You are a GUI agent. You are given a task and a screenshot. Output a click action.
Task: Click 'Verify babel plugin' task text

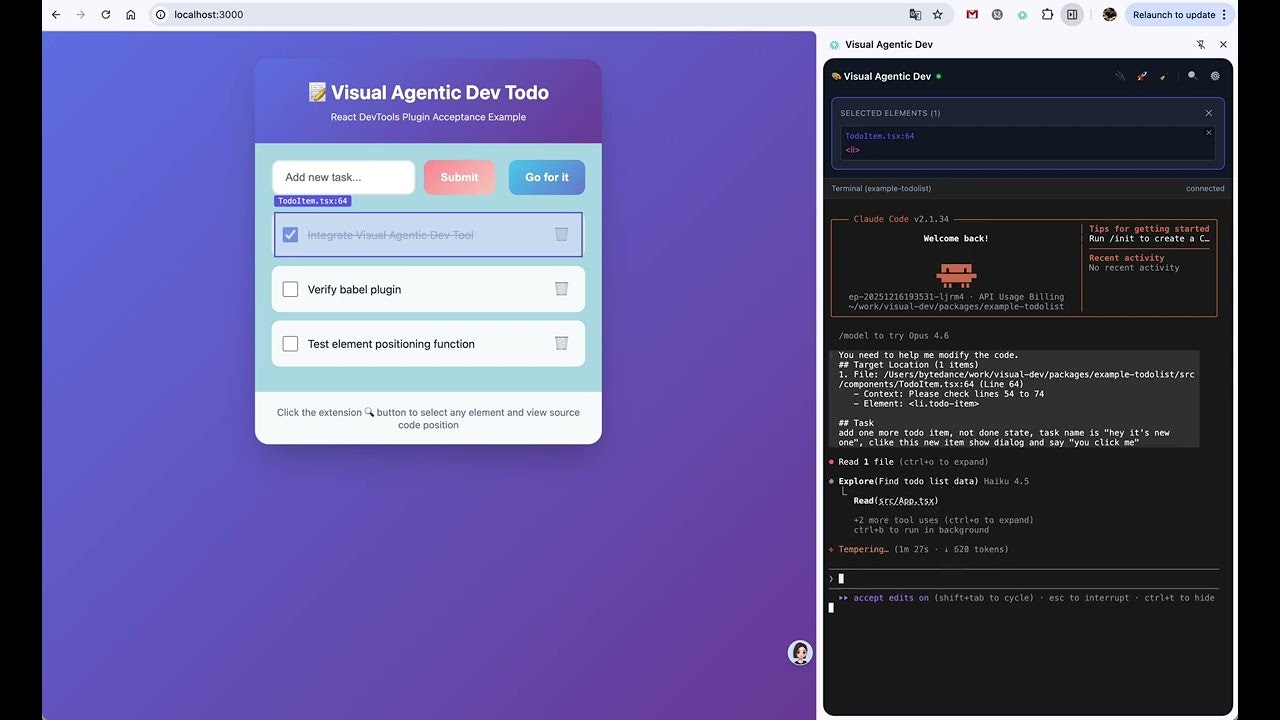click(x=354, y=290)
